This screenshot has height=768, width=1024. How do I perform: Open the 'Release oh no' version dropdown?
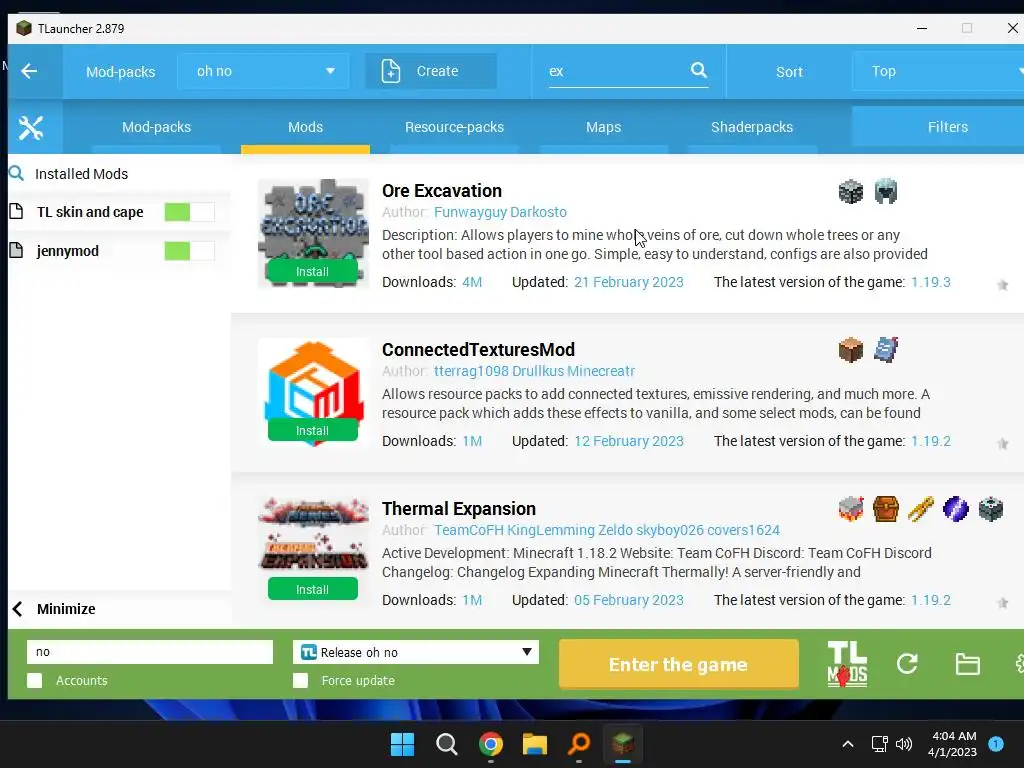click(416, 652)
